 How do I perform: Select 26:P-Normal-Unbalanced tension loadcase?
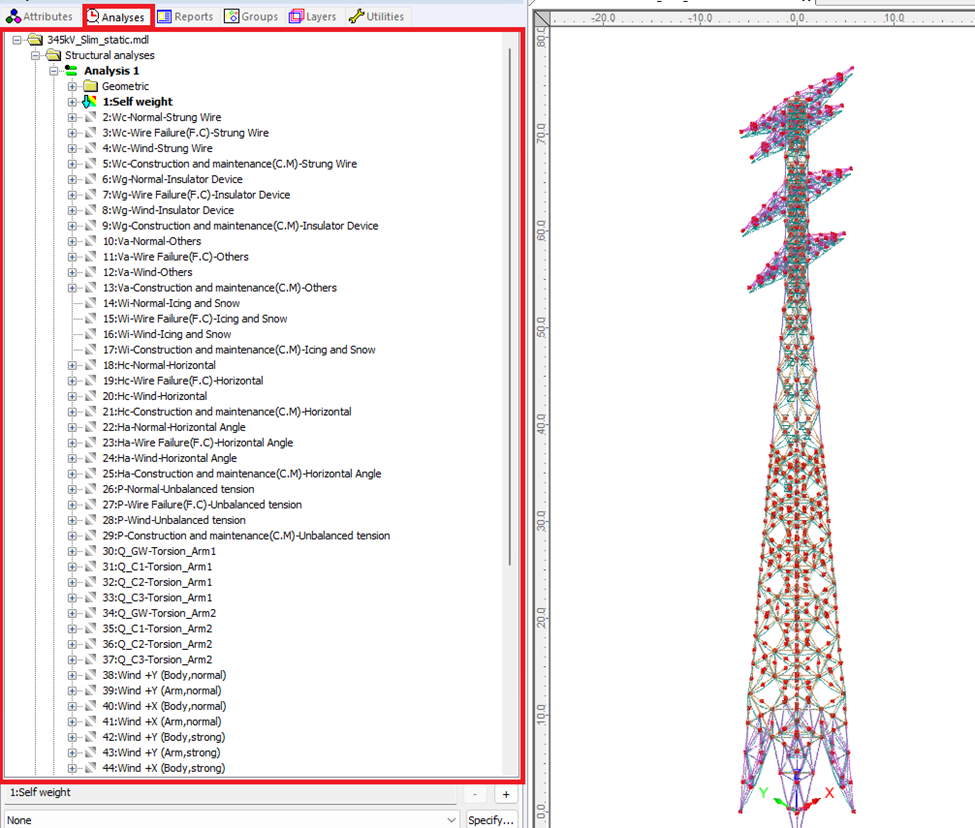(177, 490)
